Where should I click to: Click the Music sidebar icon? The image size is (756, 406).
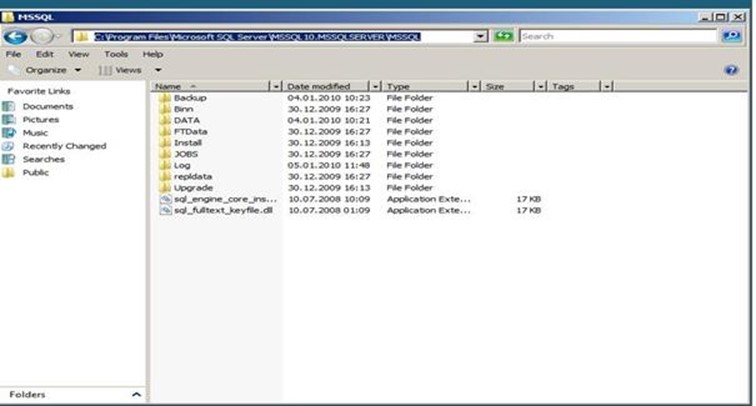(x=9, y=133)
